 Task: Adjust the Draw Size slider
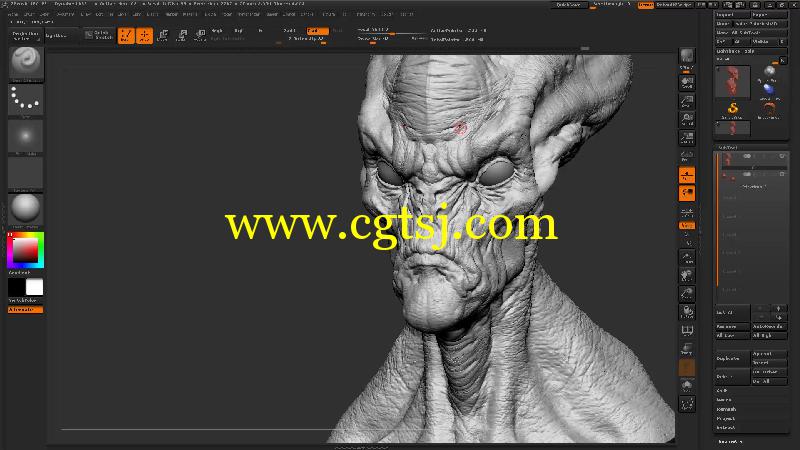(x=392, y=39)
